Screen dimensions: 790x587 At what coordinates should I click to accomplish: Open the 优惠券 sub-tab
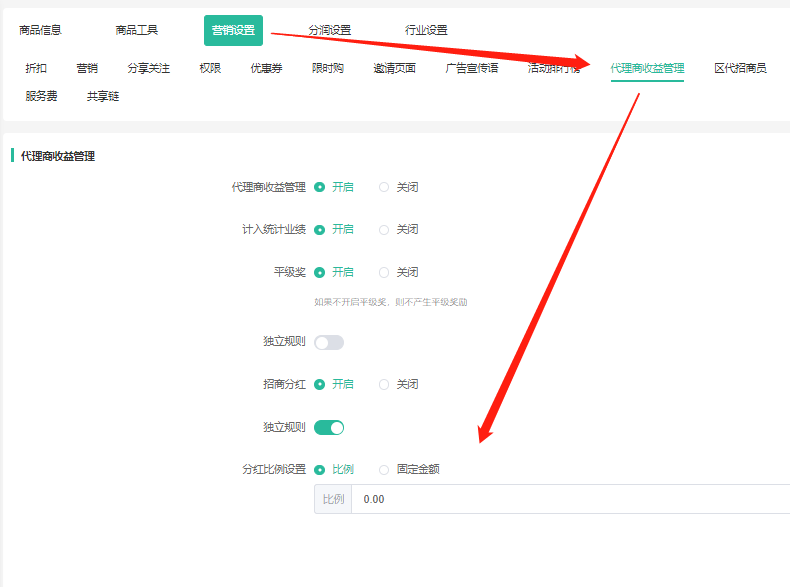tap(266, 68)
